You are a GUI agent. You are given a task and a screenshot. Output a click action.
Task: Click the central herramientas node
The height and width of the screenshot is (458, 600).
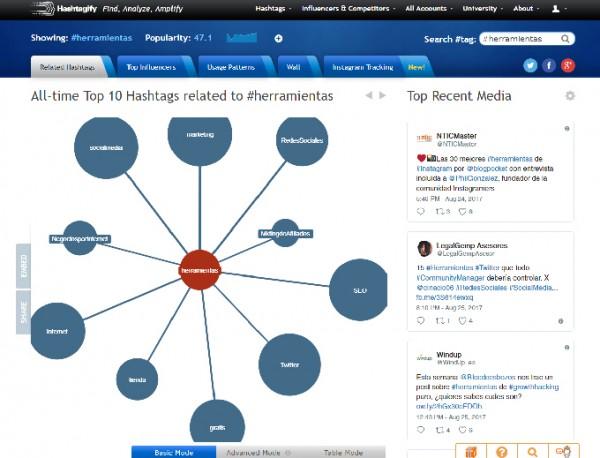pyautogui.click(x=199, y=270)
